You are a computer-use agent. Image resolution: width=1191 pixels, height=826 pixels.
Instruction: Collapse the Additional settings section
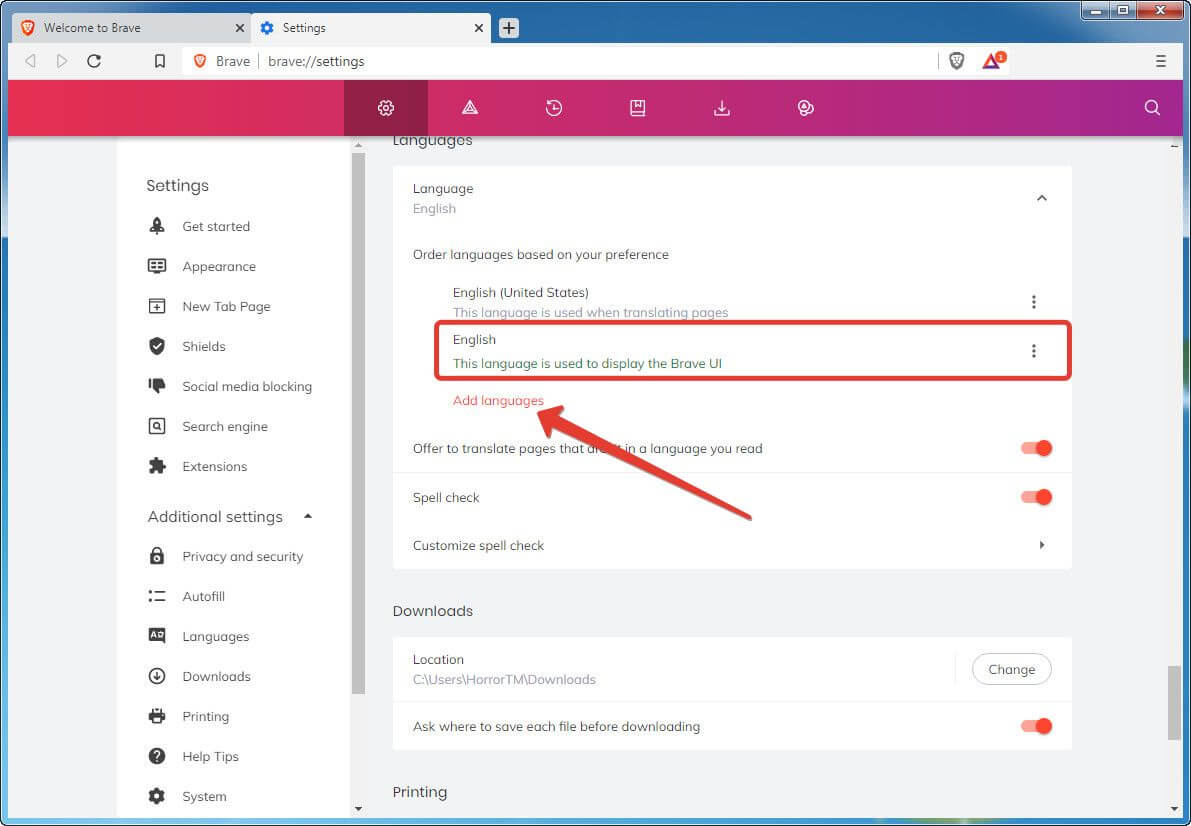coord(308,516)
